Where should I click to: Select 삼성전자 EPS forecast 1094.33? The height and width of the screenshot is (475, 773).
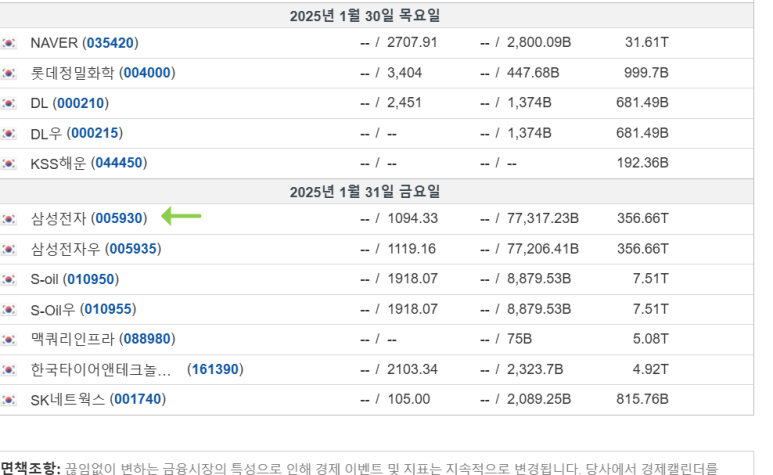(412, 218)
